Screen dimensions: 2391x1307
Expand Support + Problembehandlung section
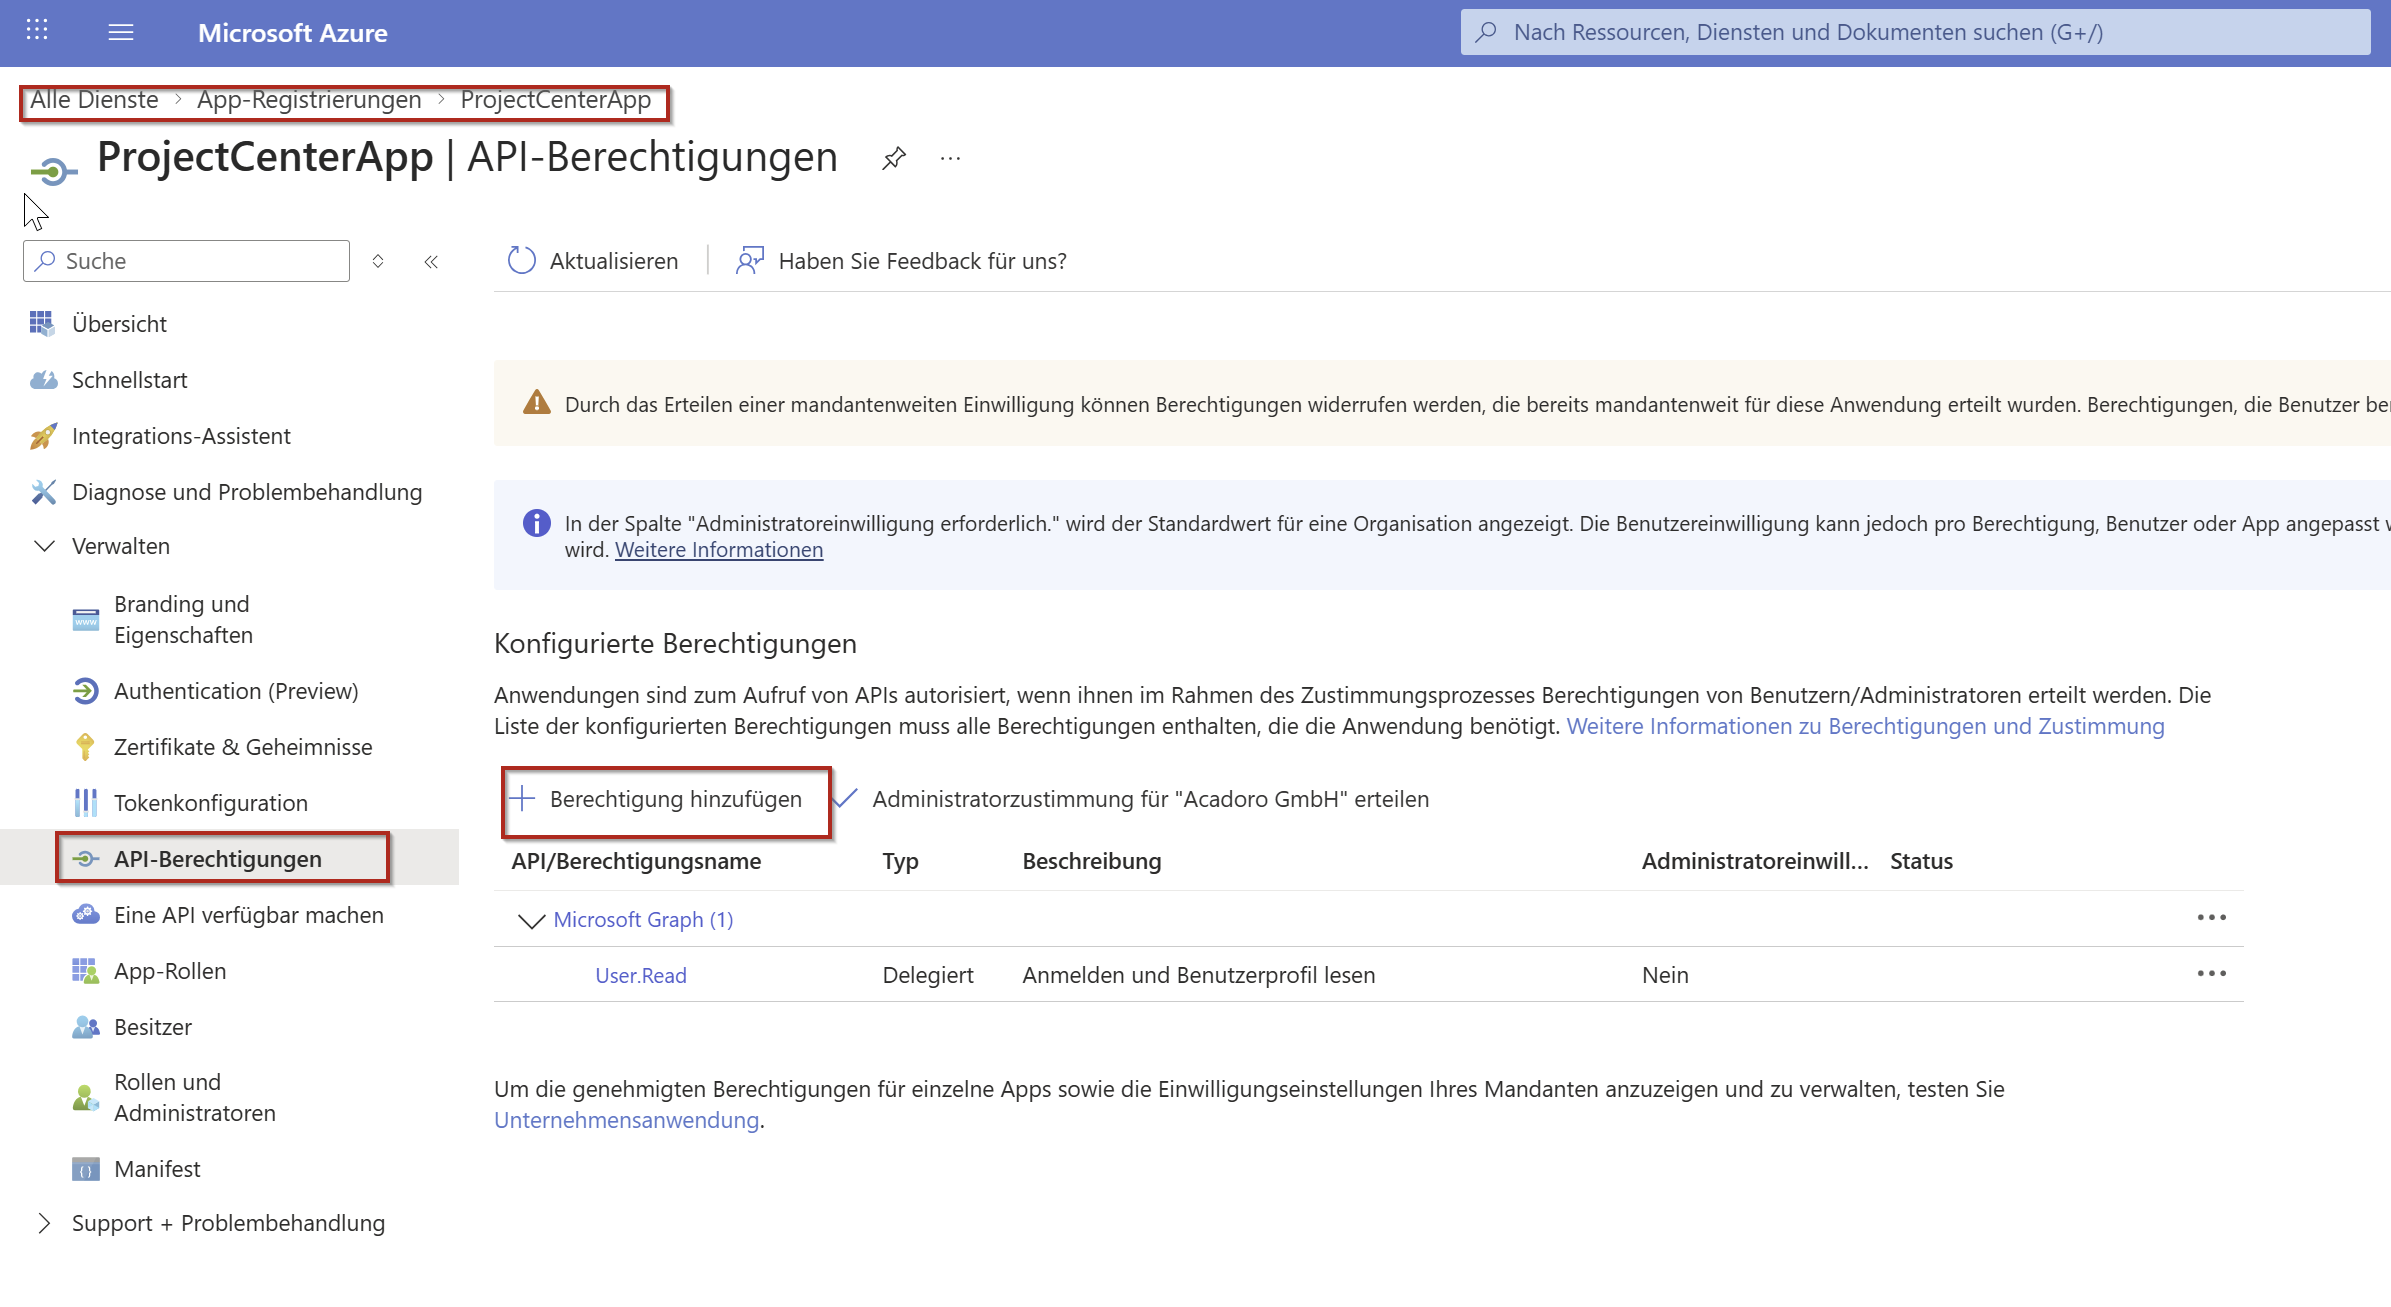tap(44, 1223)
